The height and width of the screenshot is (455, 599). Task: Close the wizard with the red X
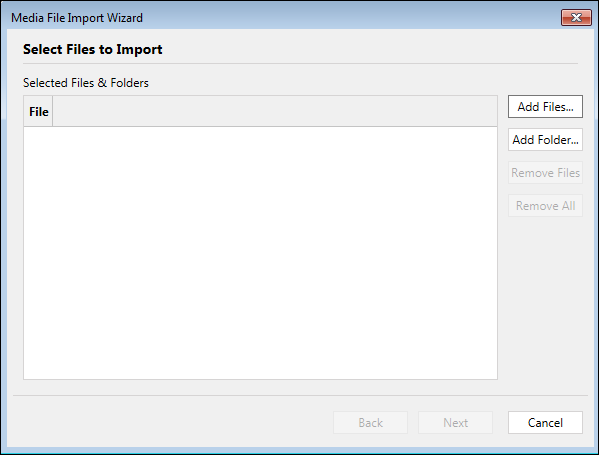click(576, 18)
